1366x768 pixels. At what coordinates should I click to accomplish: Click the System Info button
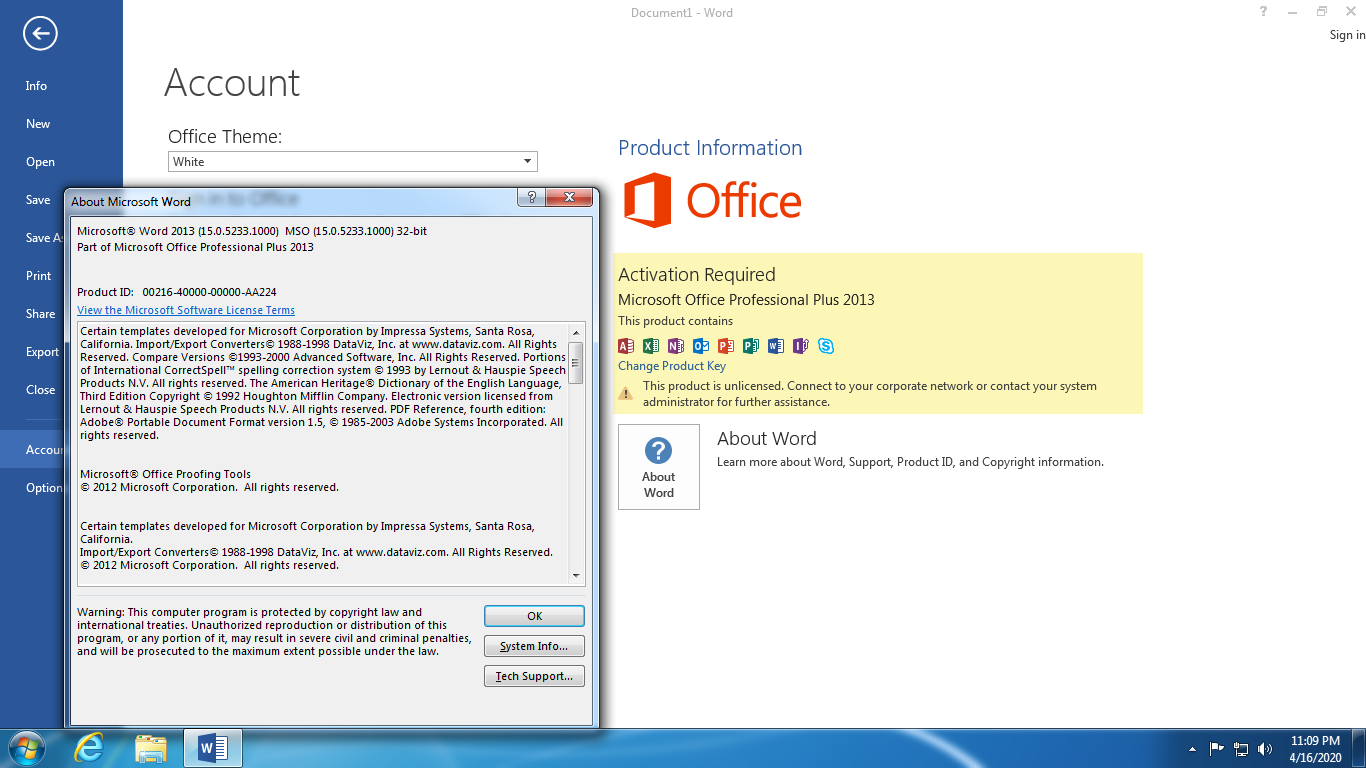pos(534,646)
